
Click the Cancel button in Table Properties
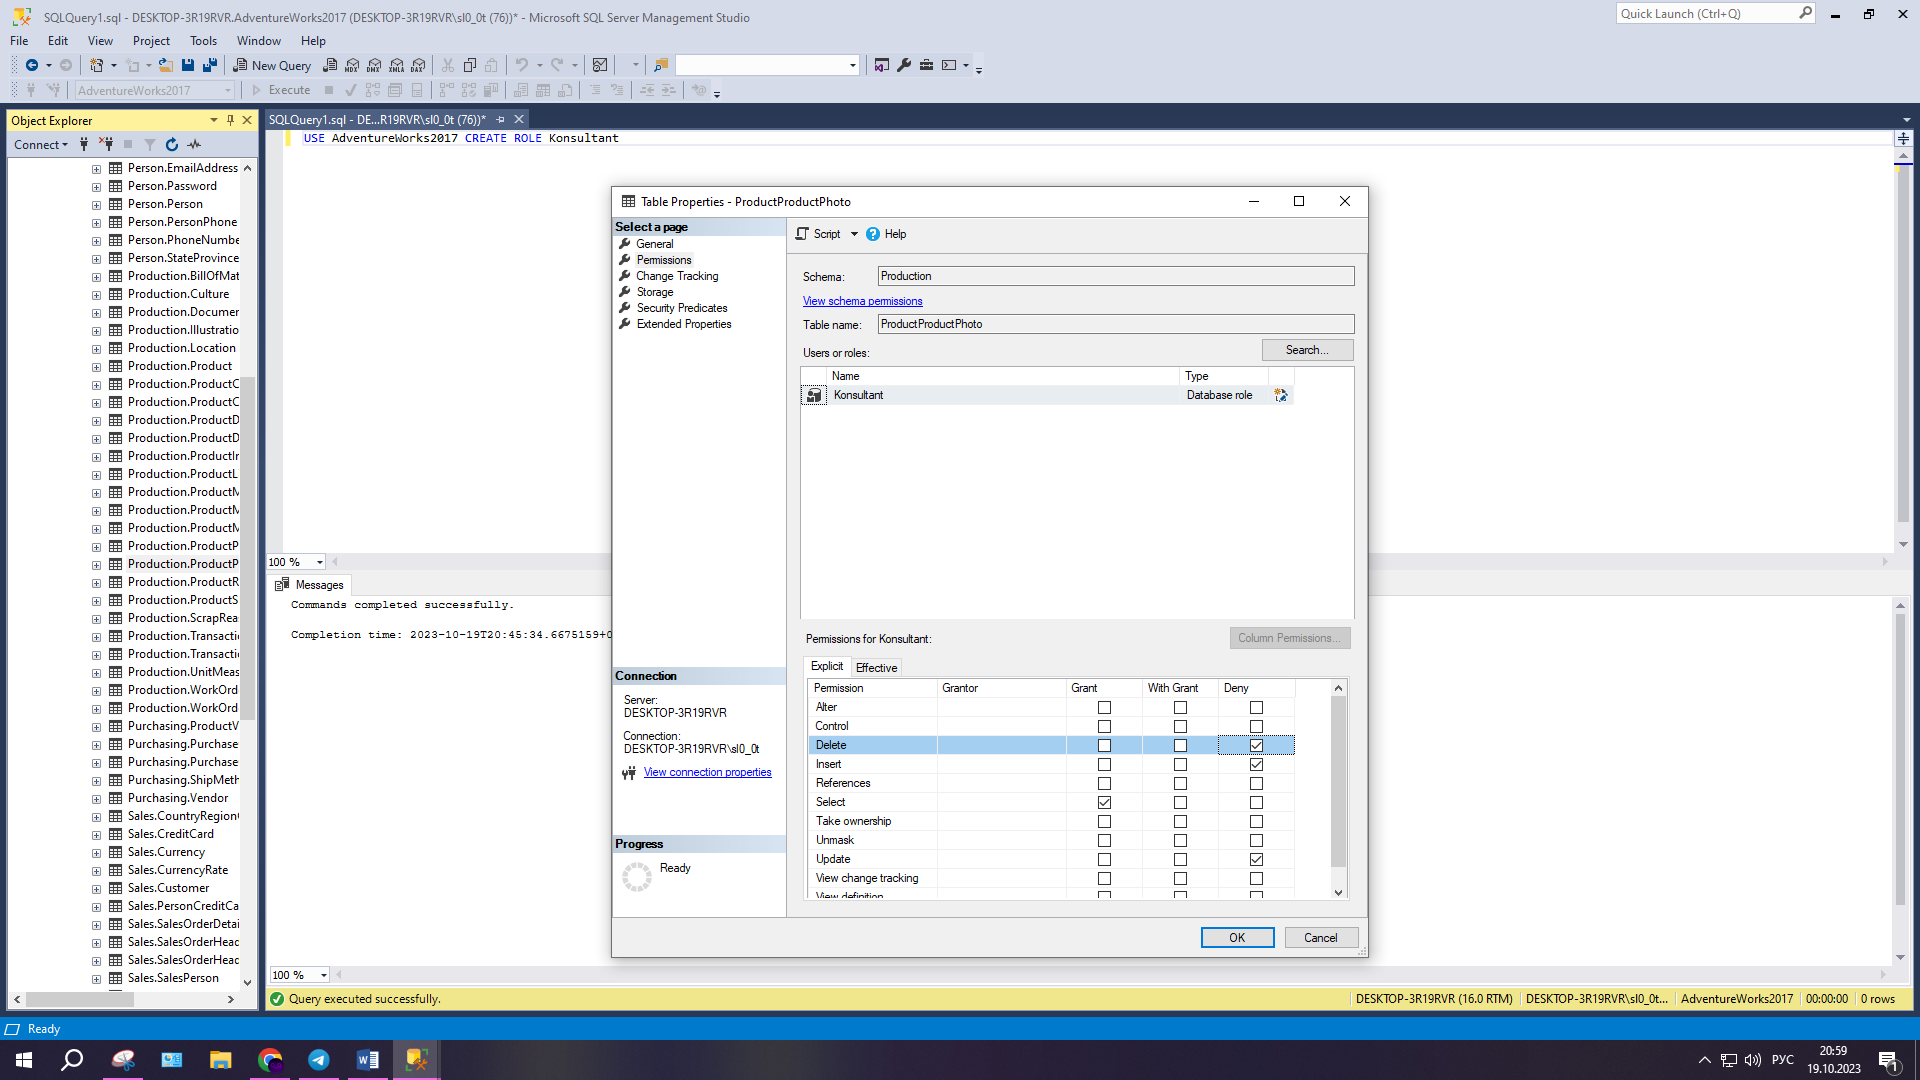[1321, 938]
